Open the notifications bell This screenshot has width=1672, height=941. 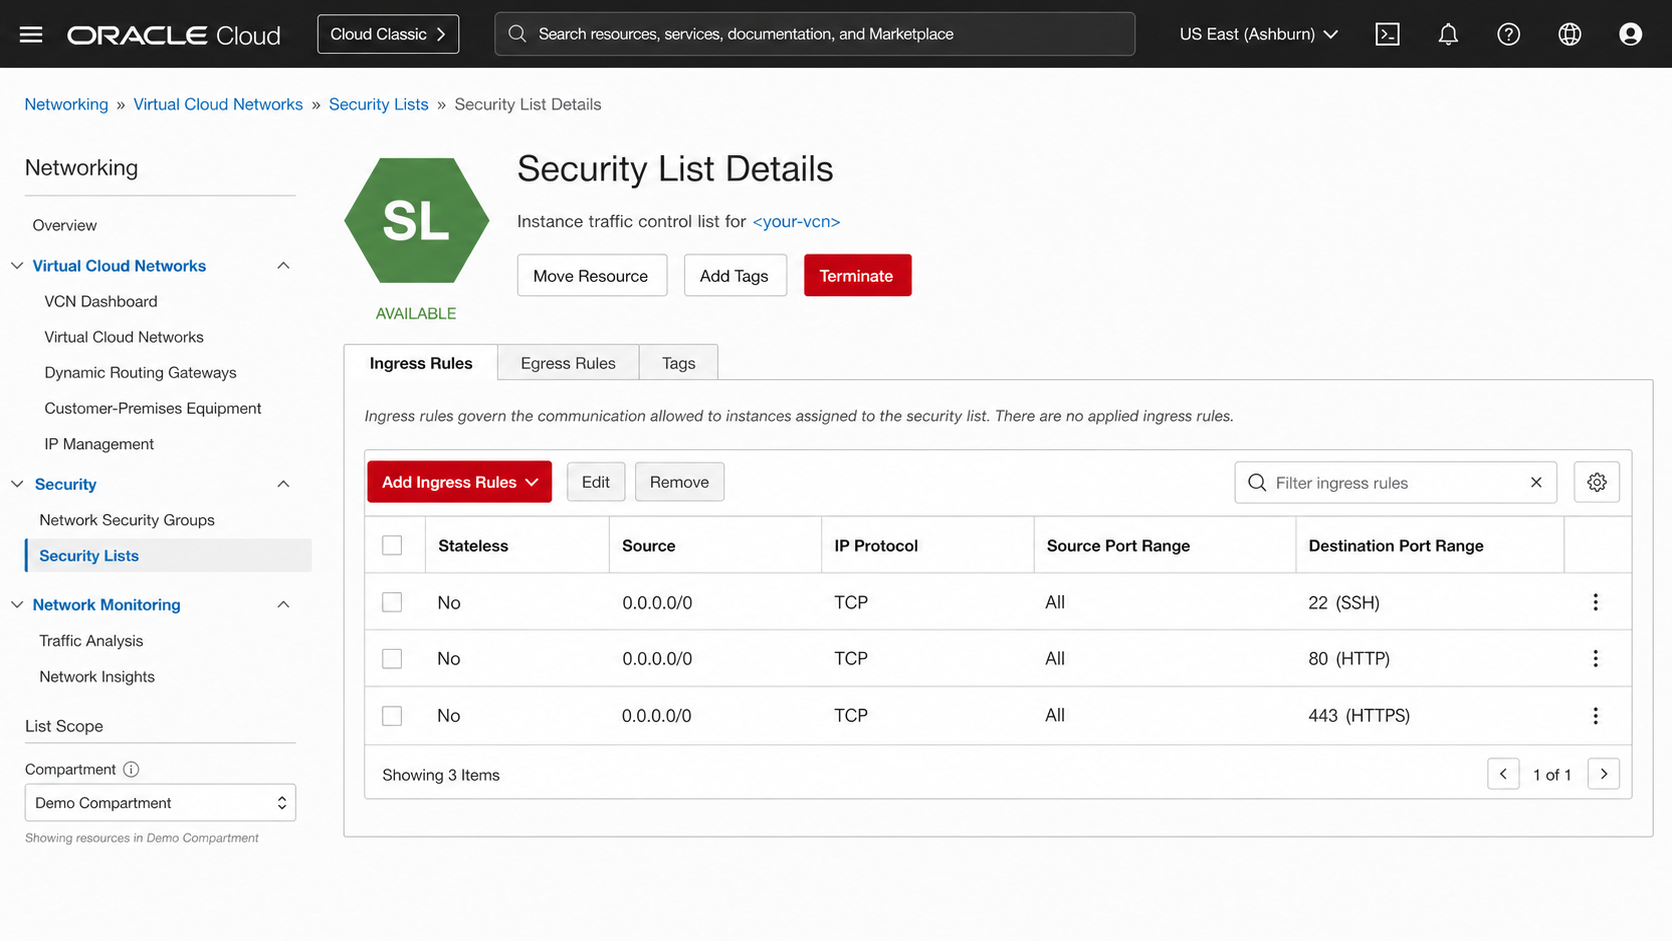tap(1448, 34)
